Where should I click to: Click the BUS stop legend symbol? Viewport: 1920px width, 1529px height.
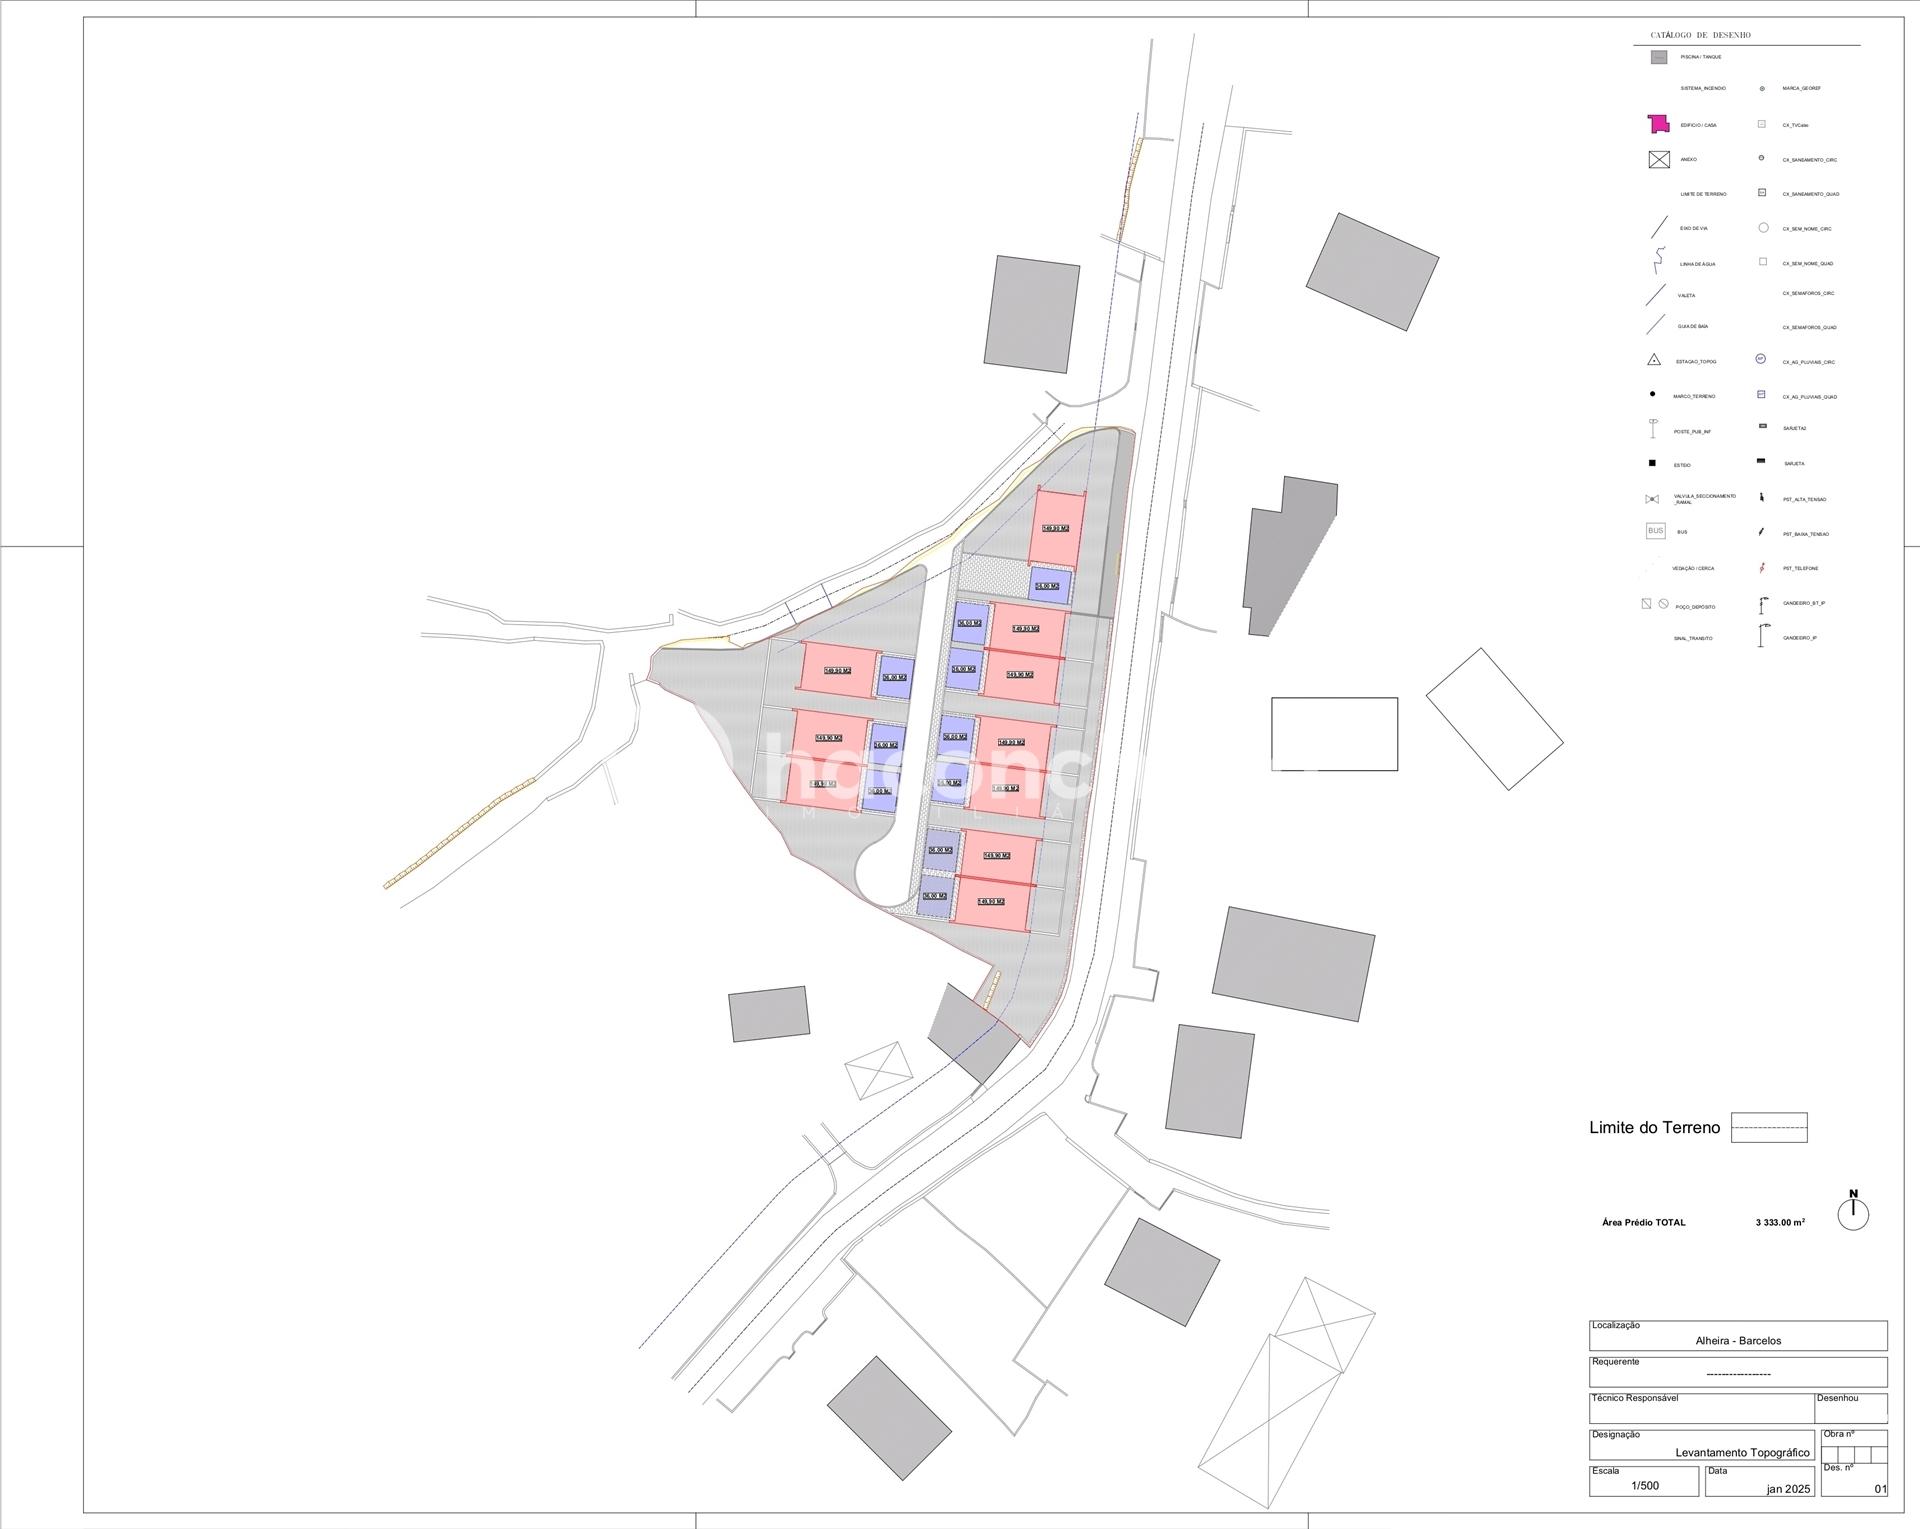1656,531
